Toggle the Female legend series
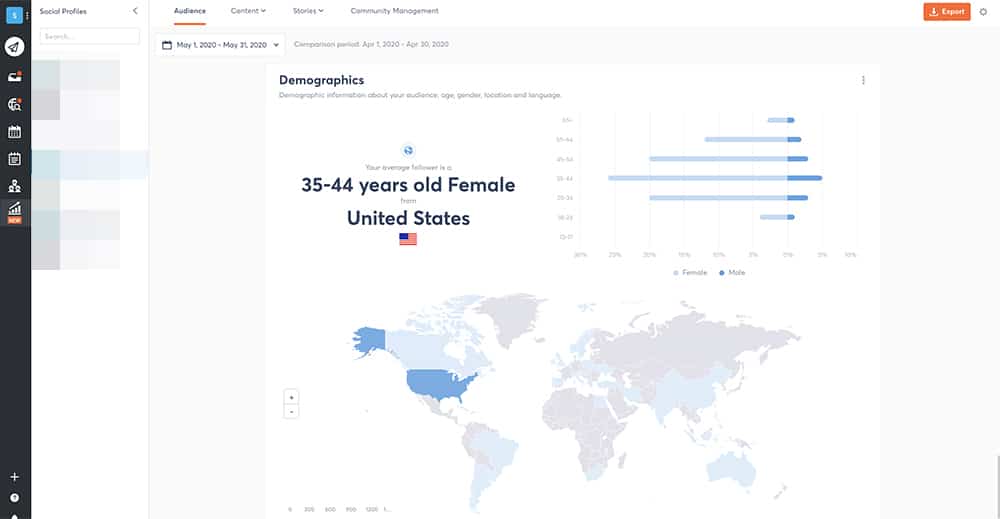 [691, 272]
